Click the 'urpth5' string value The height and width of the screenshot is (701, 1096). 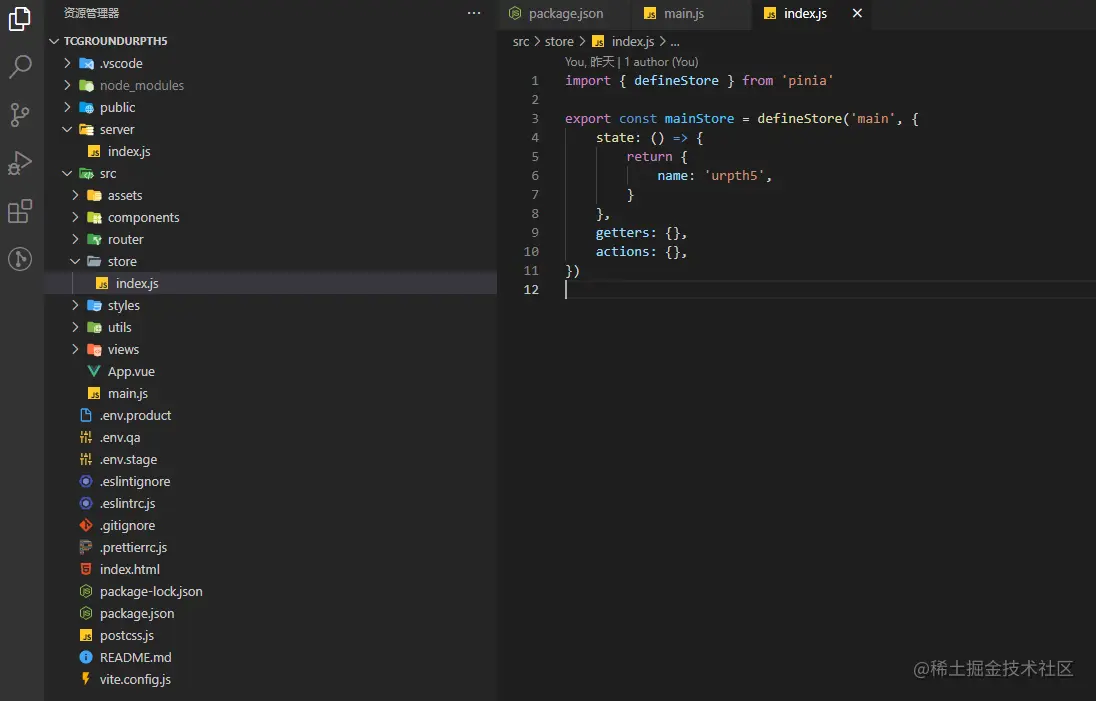coord(734,175)
